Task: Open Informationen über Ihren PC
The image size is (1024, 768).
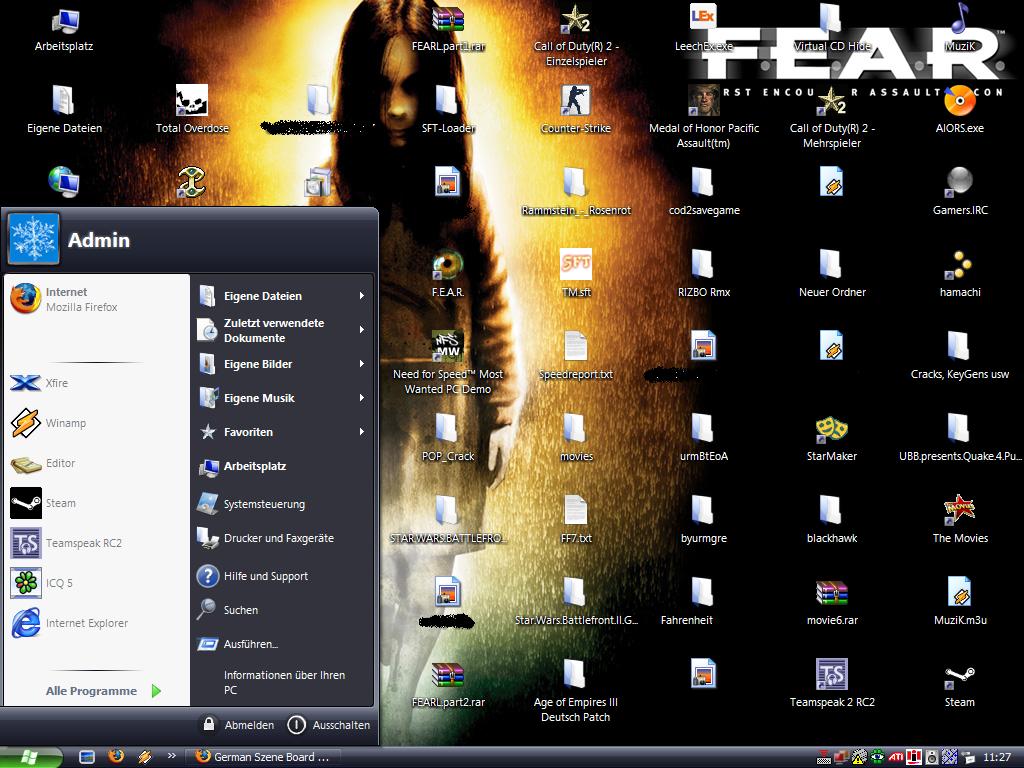Action: pyautogui.click(x=283, y=682)
